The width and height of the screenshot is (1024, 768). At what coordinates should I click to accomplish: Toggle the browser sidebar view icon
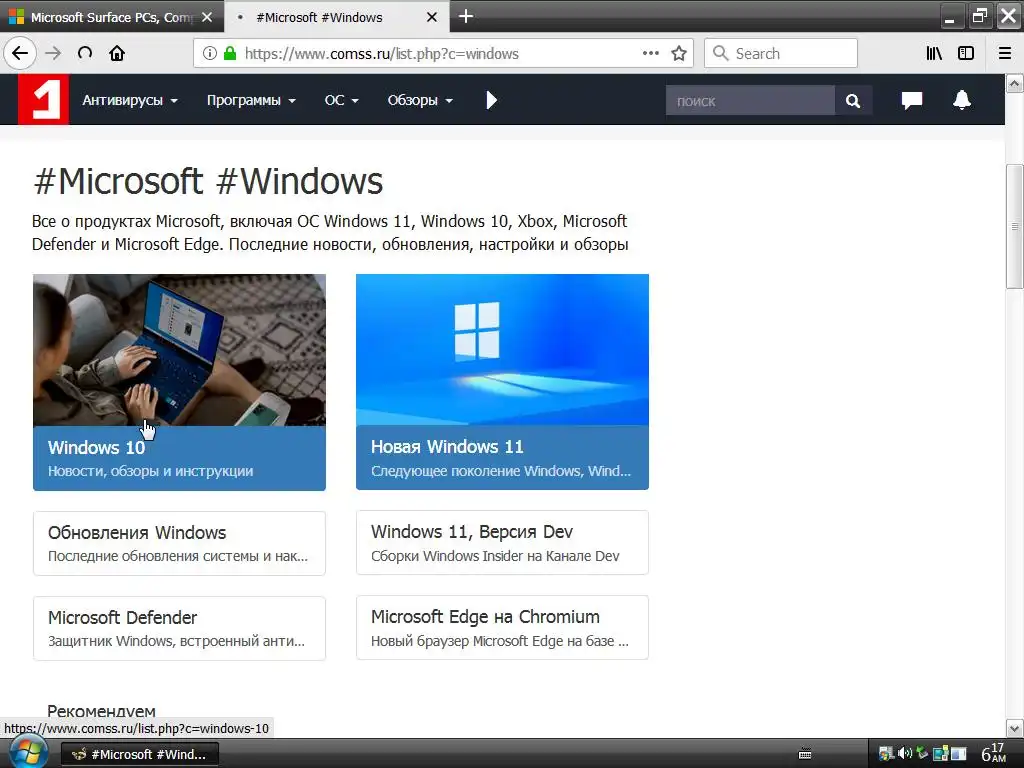click(x=966, y=54)
